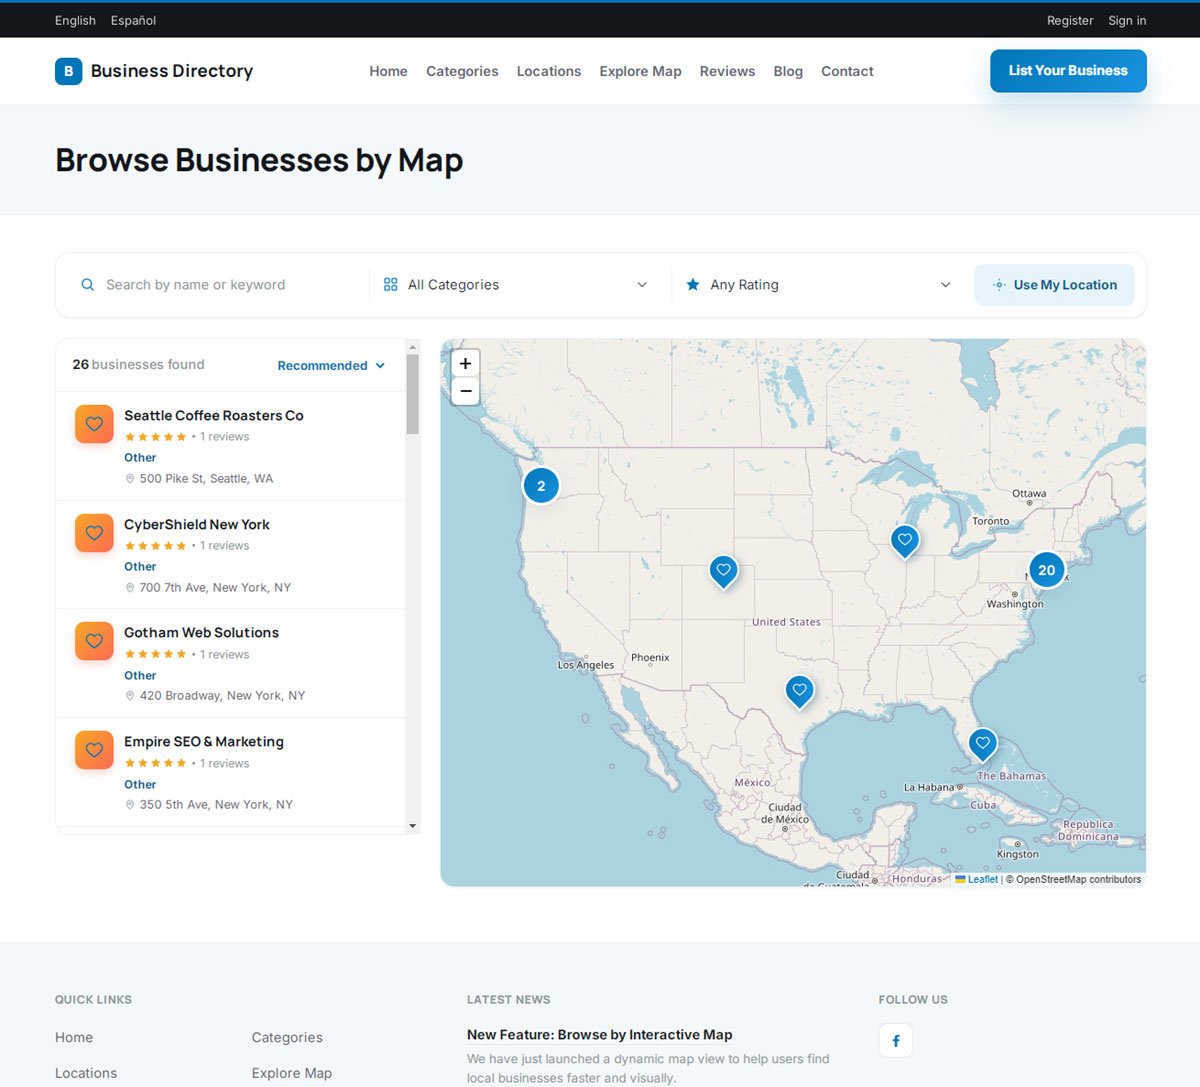
Task: Switch language to Español
Action: point(133,20)
